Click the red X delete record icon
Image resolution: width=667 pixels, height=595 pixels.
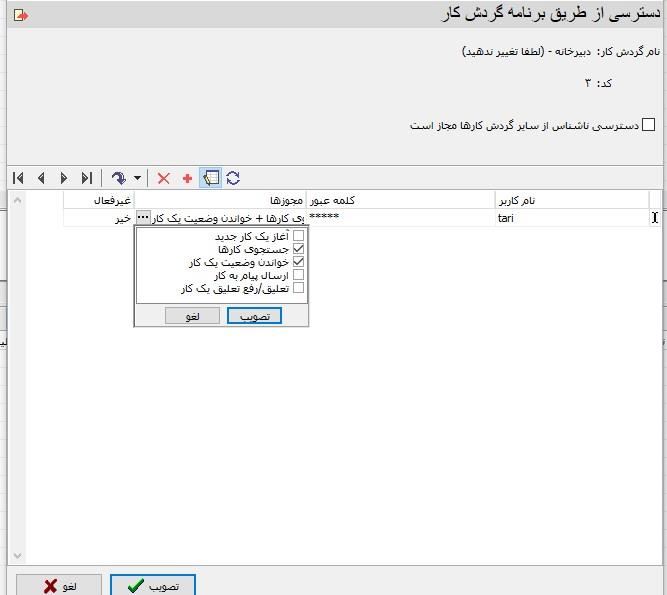coord(164,178)
